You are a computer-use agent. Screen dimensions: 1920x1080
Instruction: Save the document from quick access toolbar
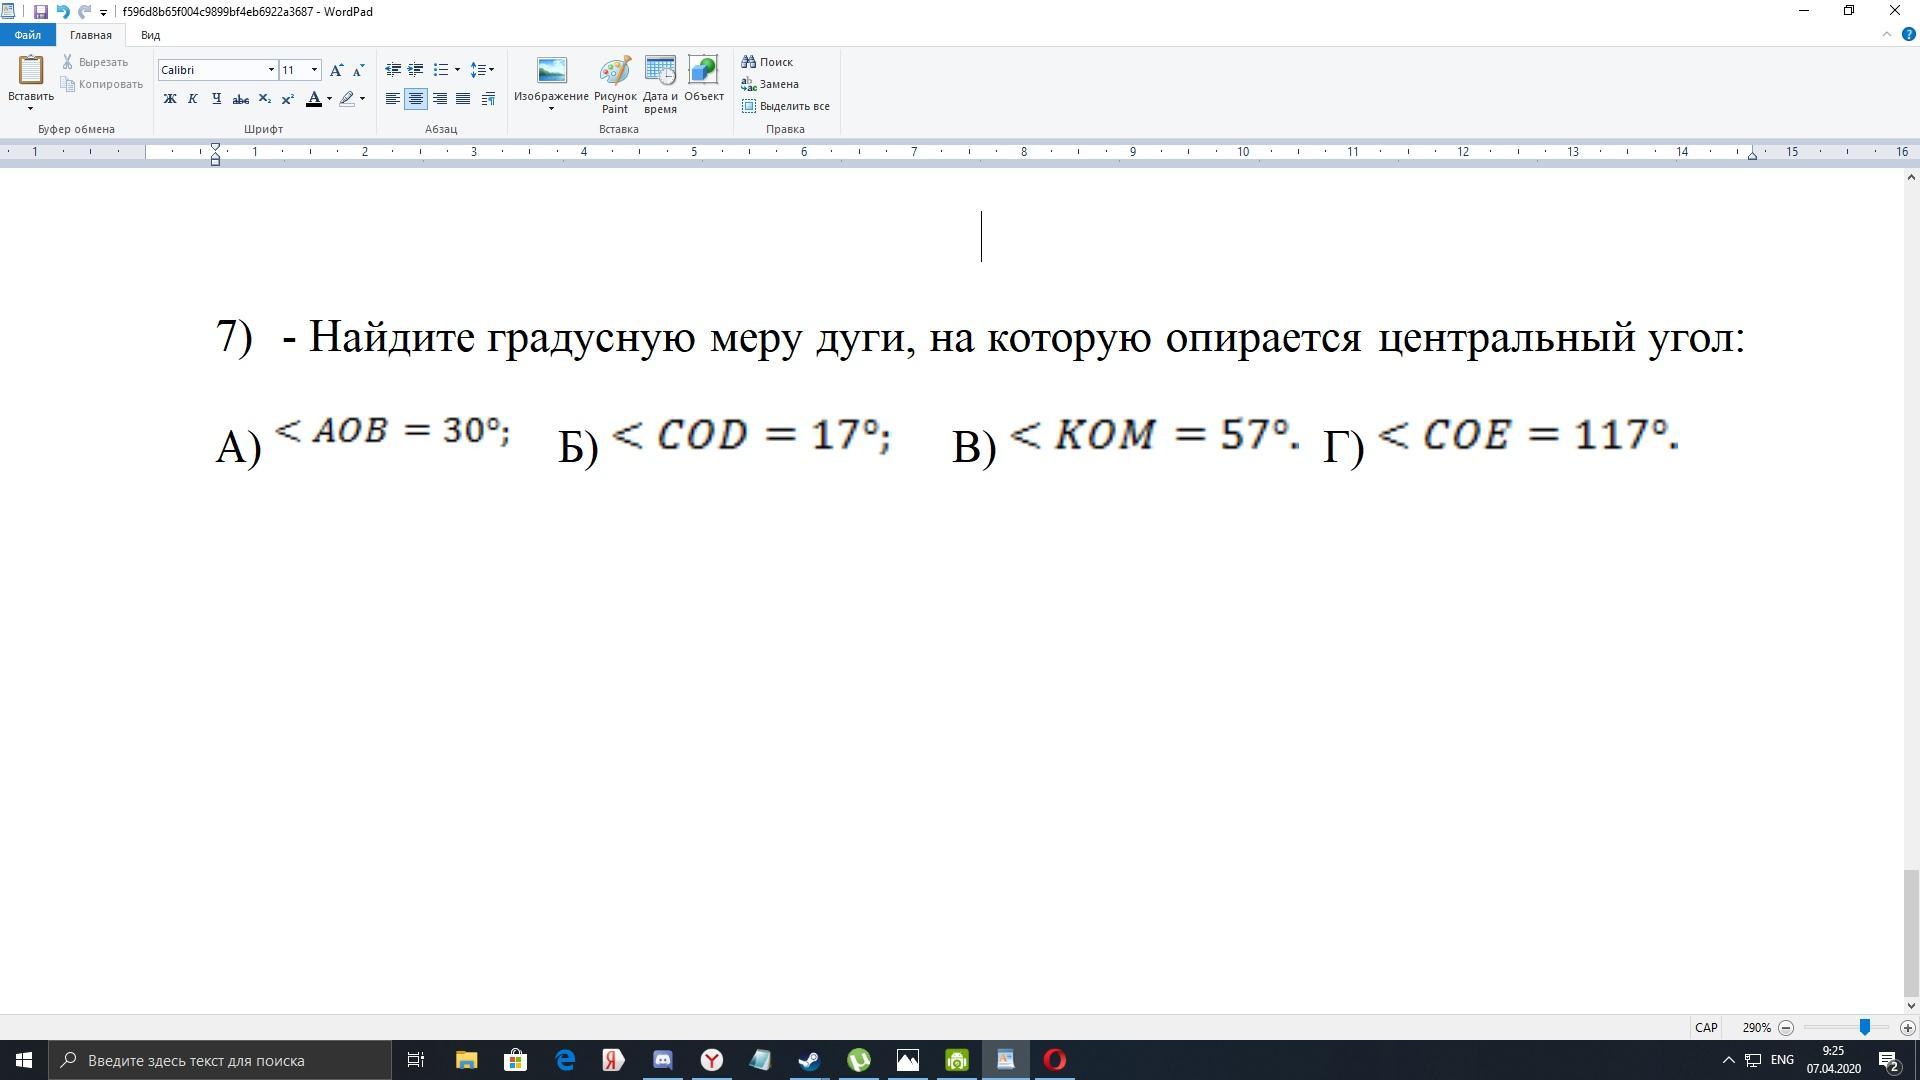coord(40,12)
